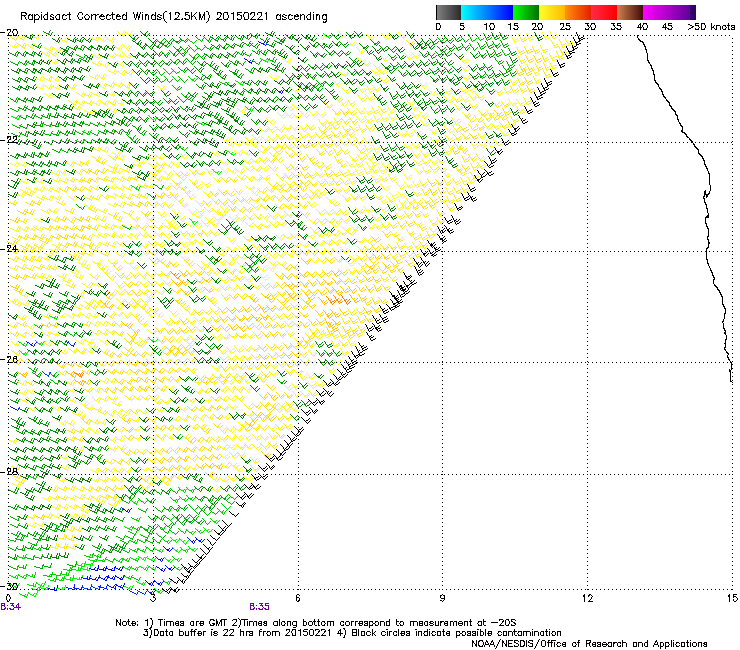The image size is (740, 650).
Task: Click the green 15-20 knots legend band
Action: (526, 12)
